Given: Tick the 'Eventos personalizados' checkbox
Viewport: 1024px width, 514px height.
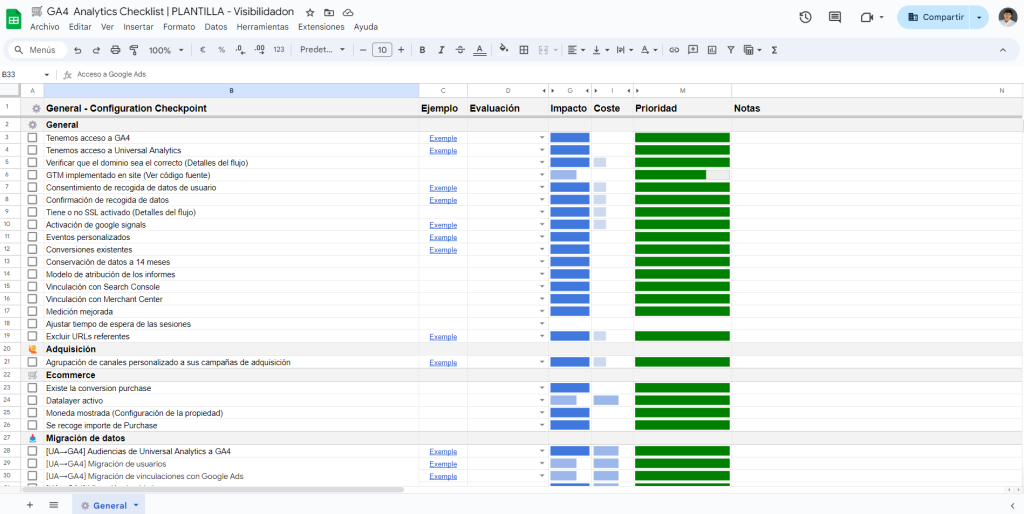Looking at the screenshot, I should (x=33, y=237).
